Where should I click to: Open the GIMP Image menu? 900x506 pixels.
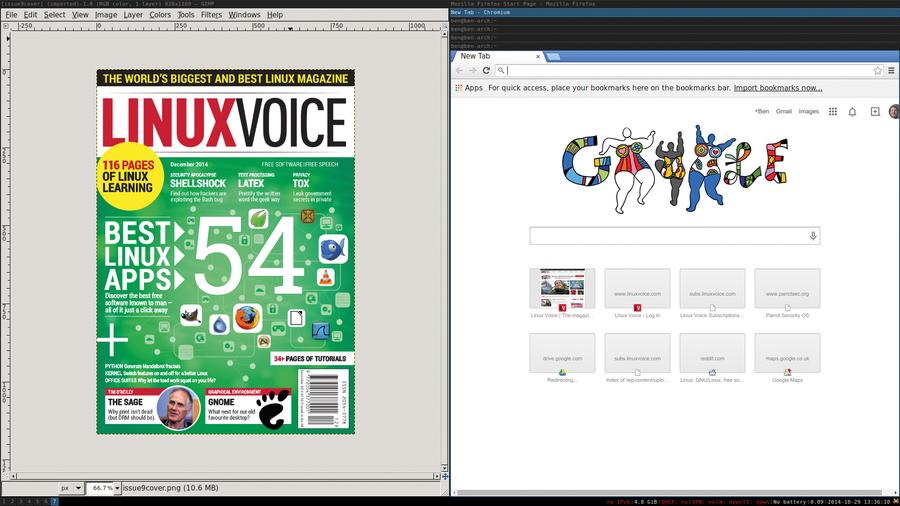(106, 14)
